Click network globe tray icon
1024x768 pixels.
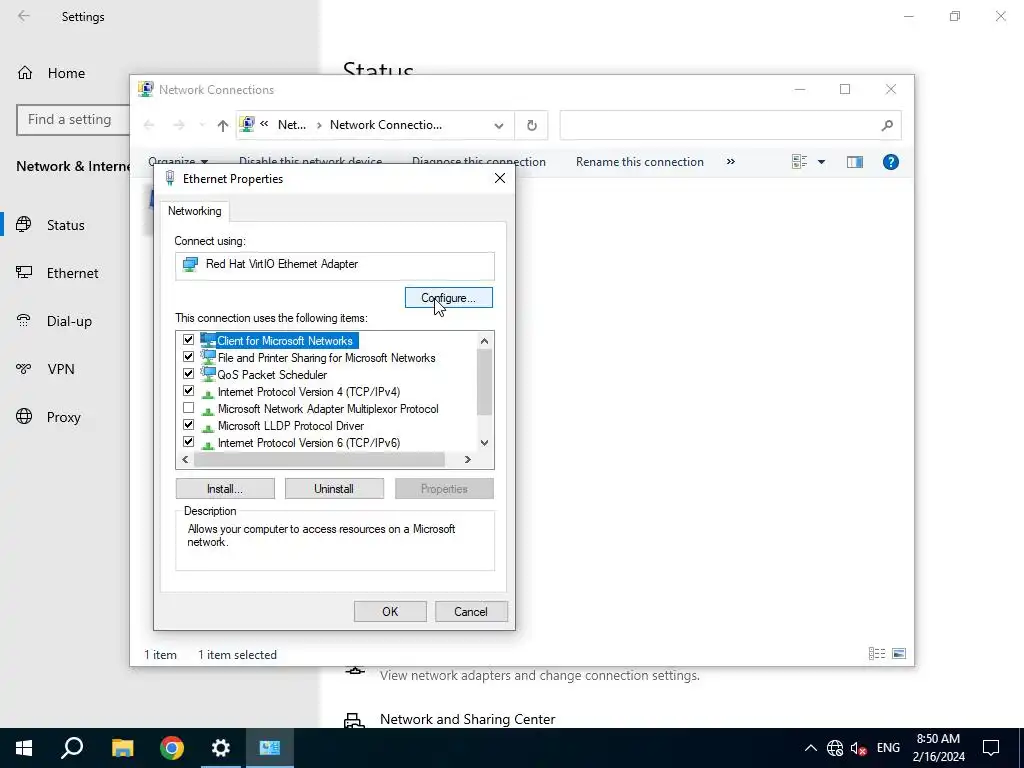click(835, 748)
